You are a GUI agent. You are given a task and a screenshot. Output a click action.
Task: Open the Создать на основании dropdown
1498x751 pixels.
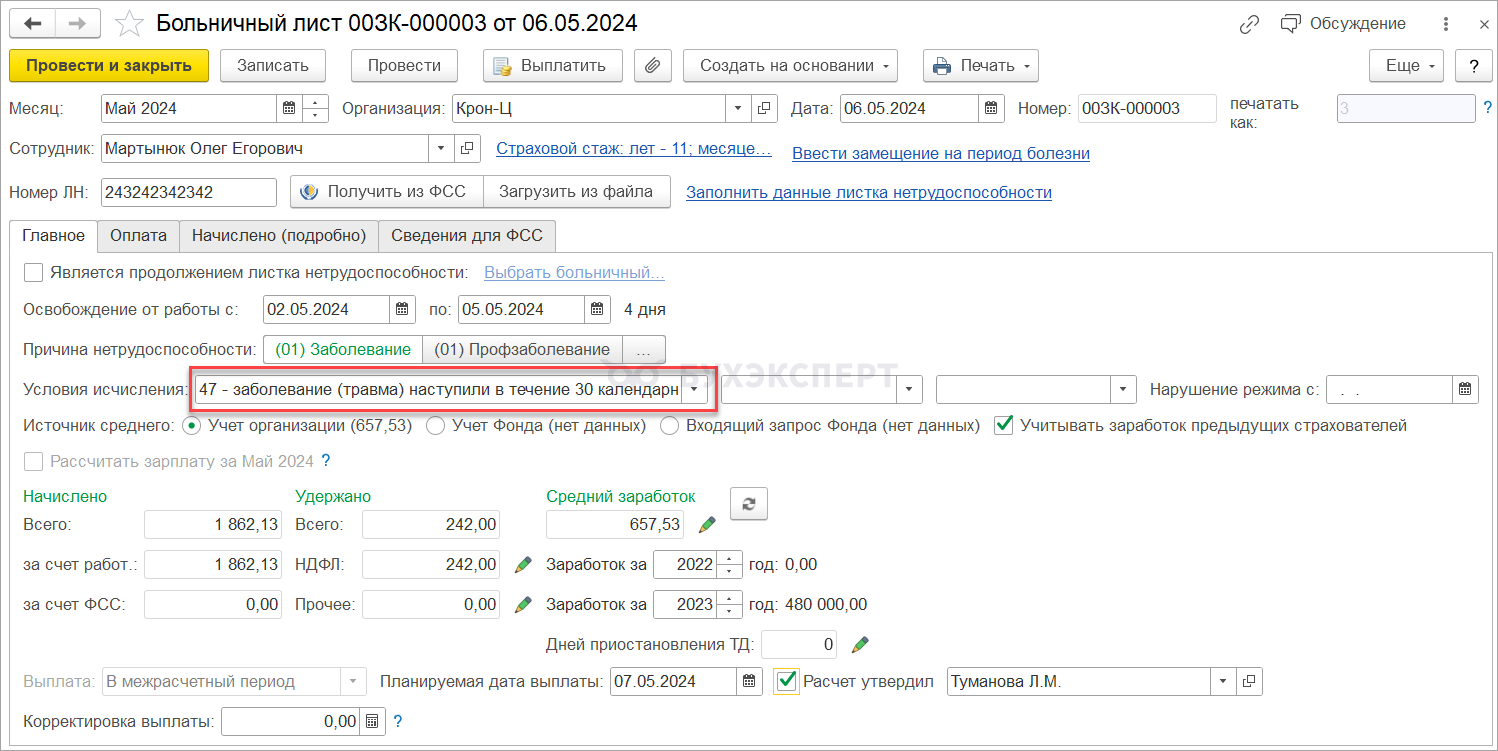point(790,66)
